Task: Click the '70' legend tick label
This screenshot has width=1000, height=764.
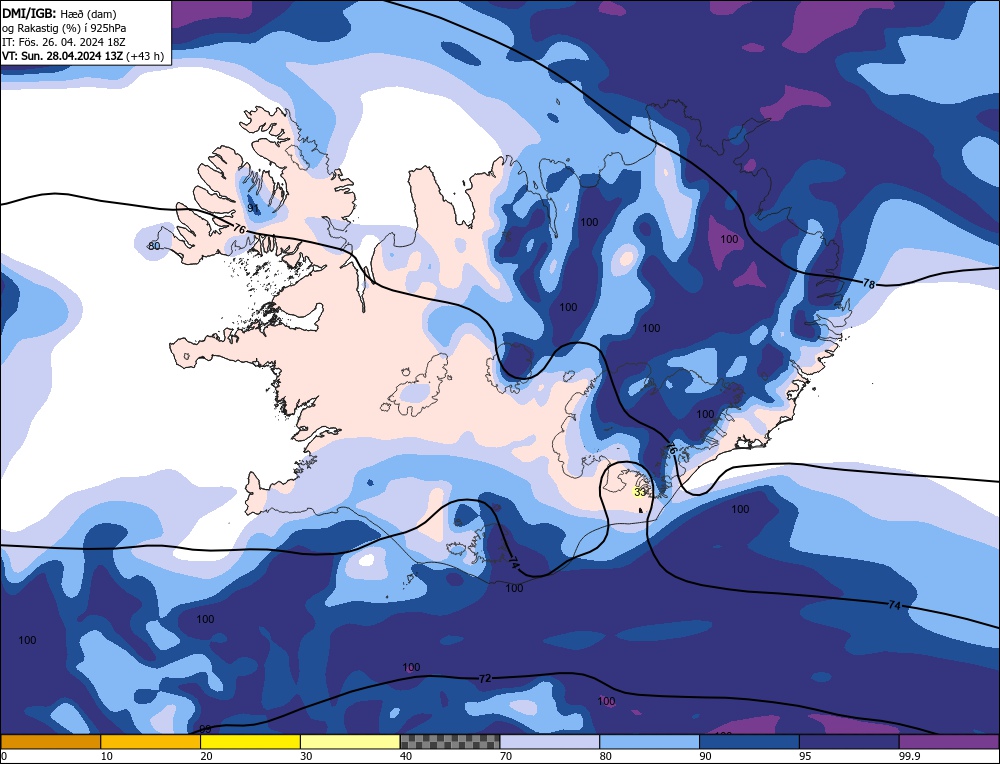Action: coord(506,756)
